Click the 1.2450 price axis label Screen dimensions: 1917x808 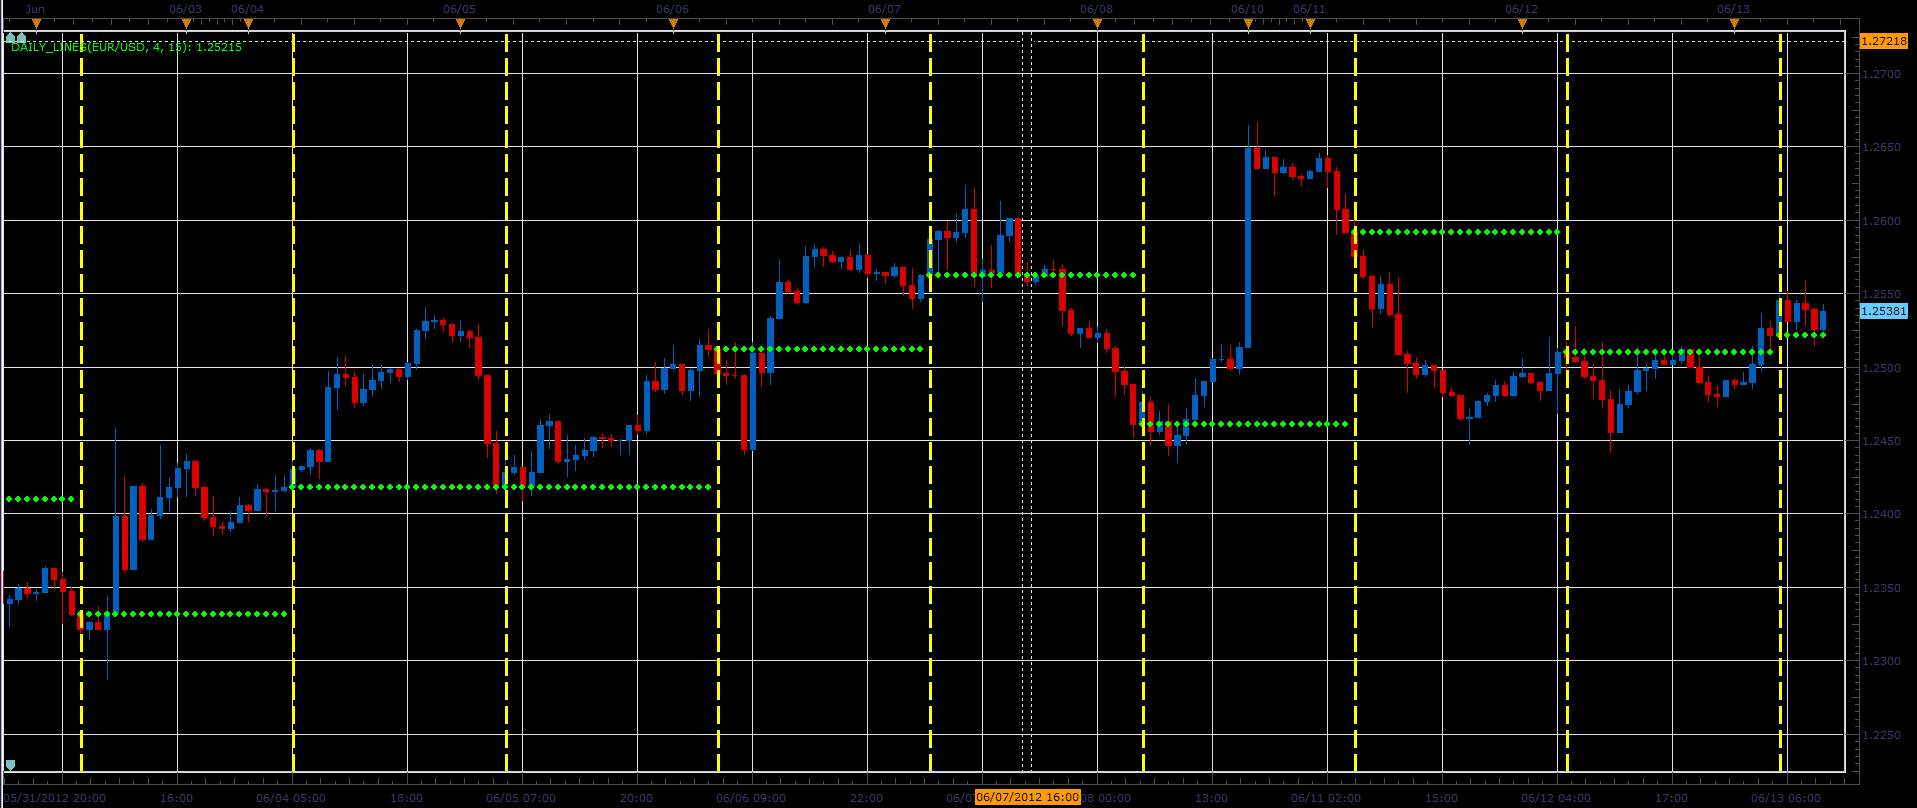1882,441
